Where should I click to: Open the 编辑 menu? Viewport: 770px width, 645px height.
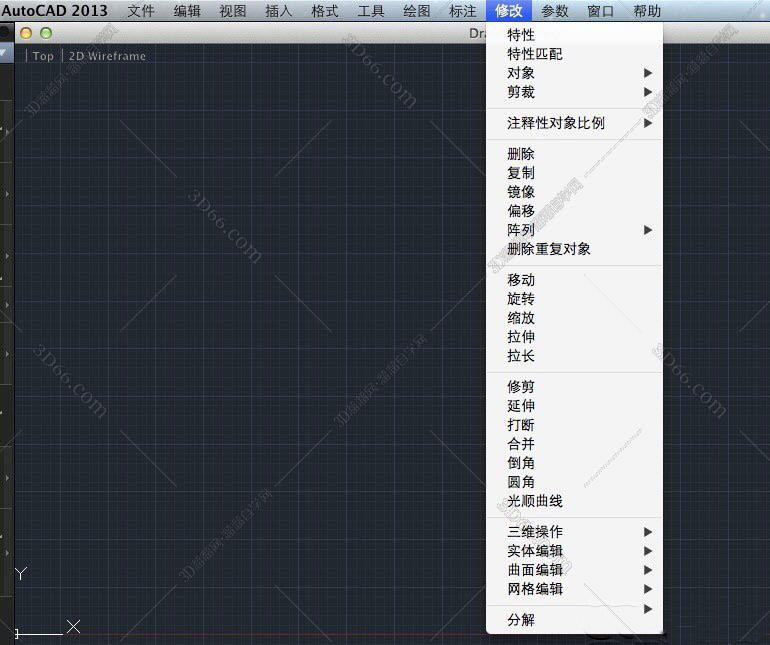coord(187,11)
